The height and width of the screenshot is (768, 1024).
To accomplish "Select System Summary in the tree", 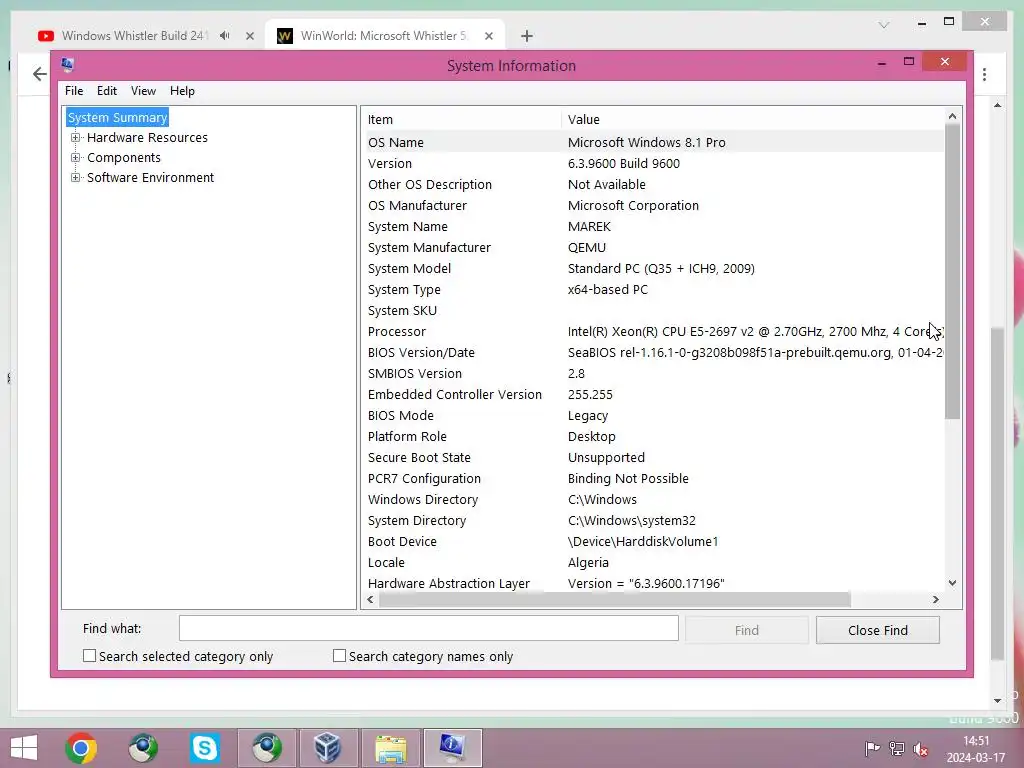I will click(118, 118).
